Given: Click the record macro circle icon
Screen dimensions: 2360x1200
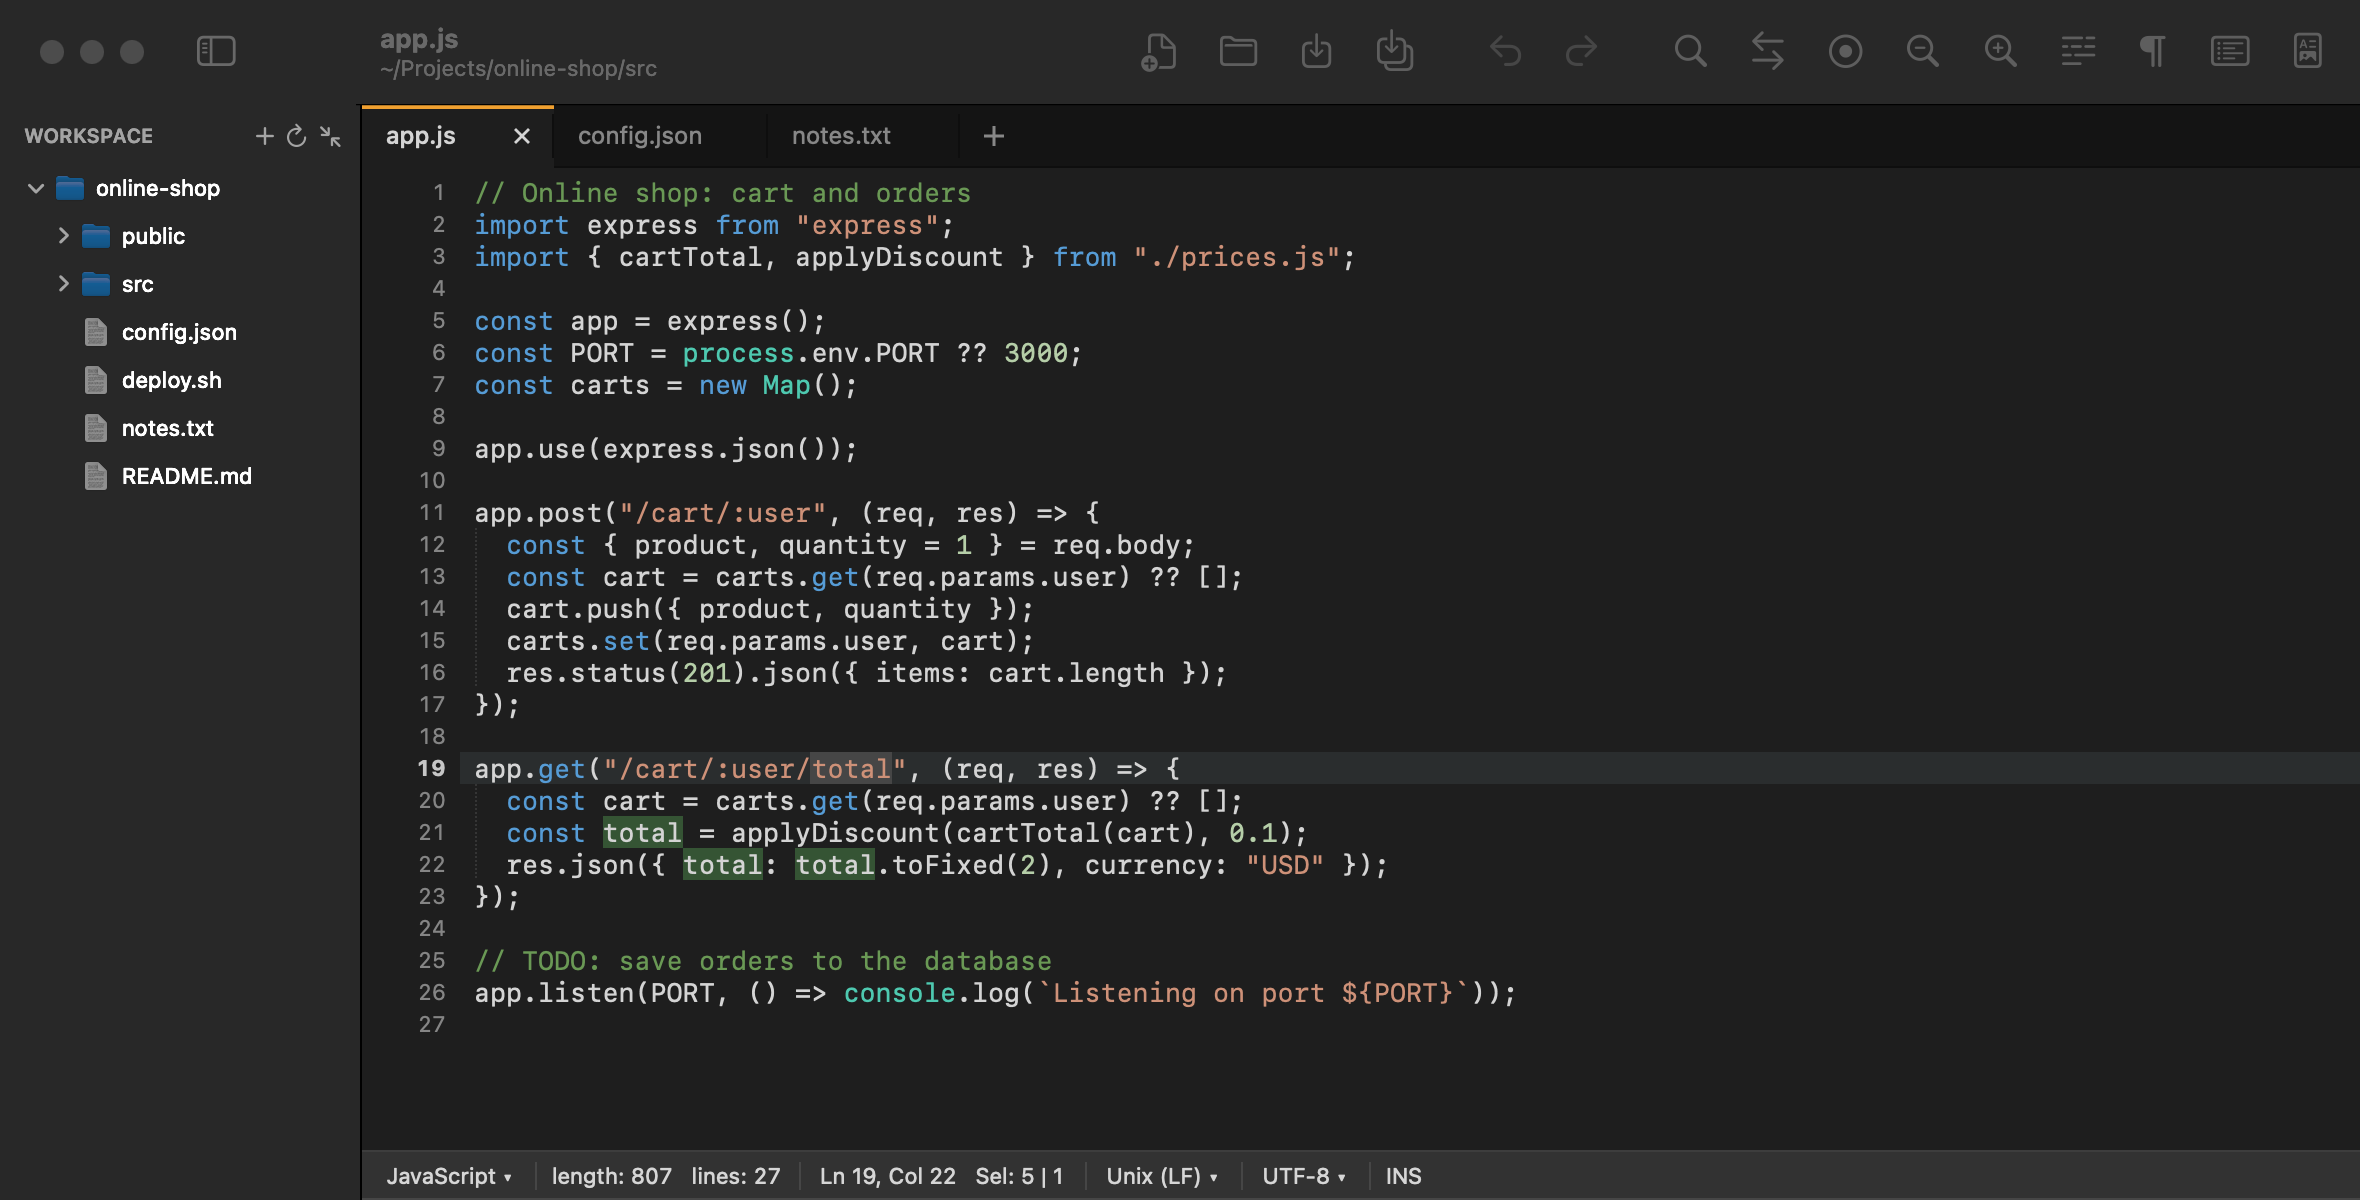Looking at the screenshot, I should coord(1845,51).
